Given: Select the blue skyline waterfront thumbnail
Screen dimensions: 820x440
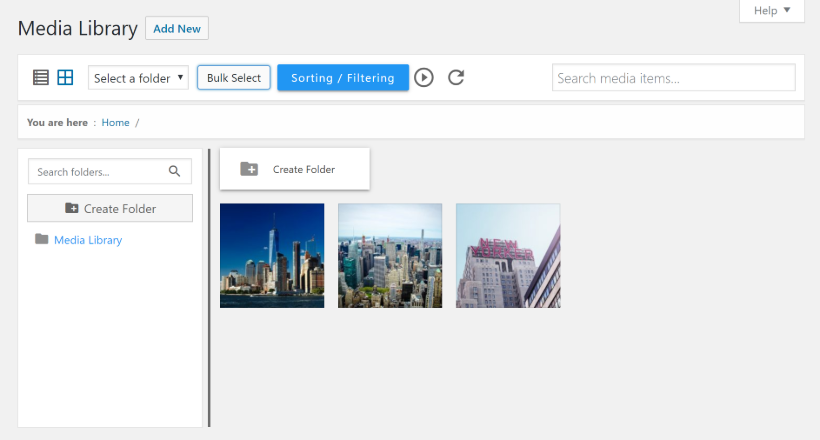Looking at the screenshot, I should coord(272,255).
